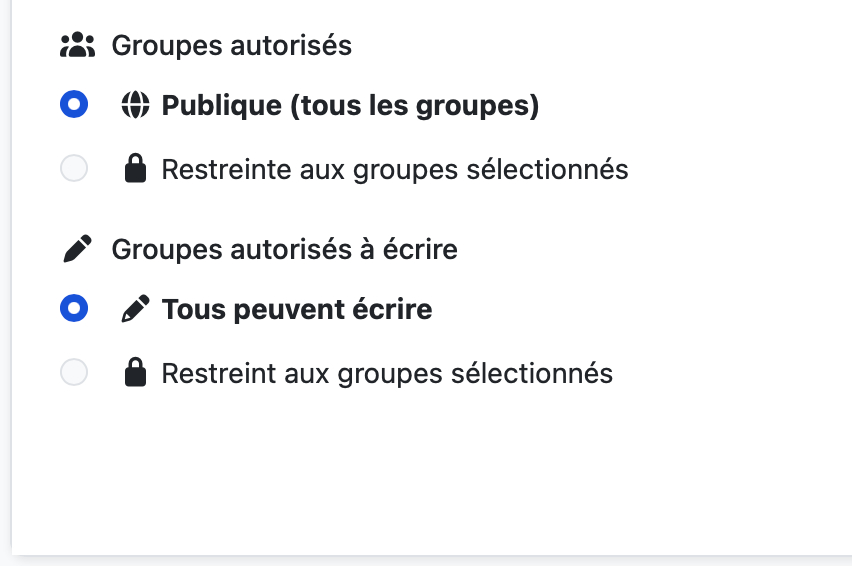
Task: Click the globe icon next to Publique
Action: (135, 105)
